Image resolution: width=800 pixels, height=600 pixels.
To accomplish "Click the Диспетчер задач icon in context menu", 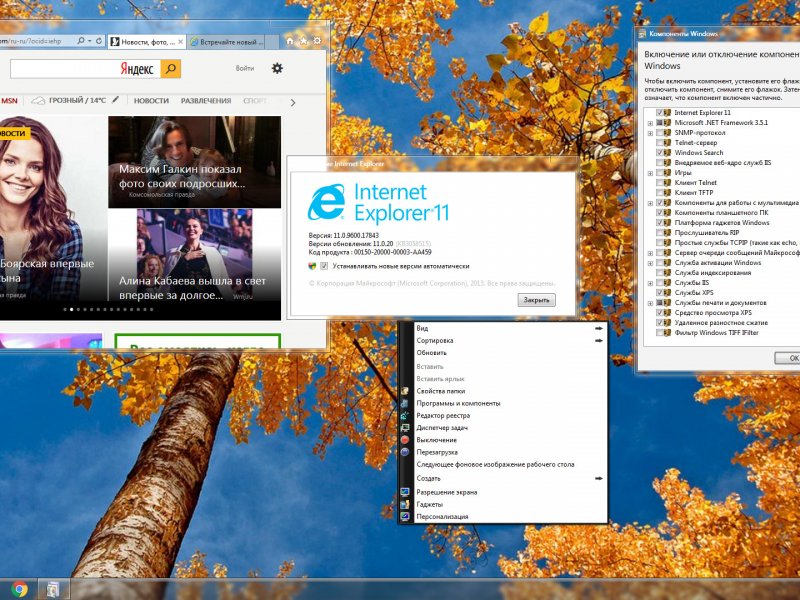I will [405, 428].
